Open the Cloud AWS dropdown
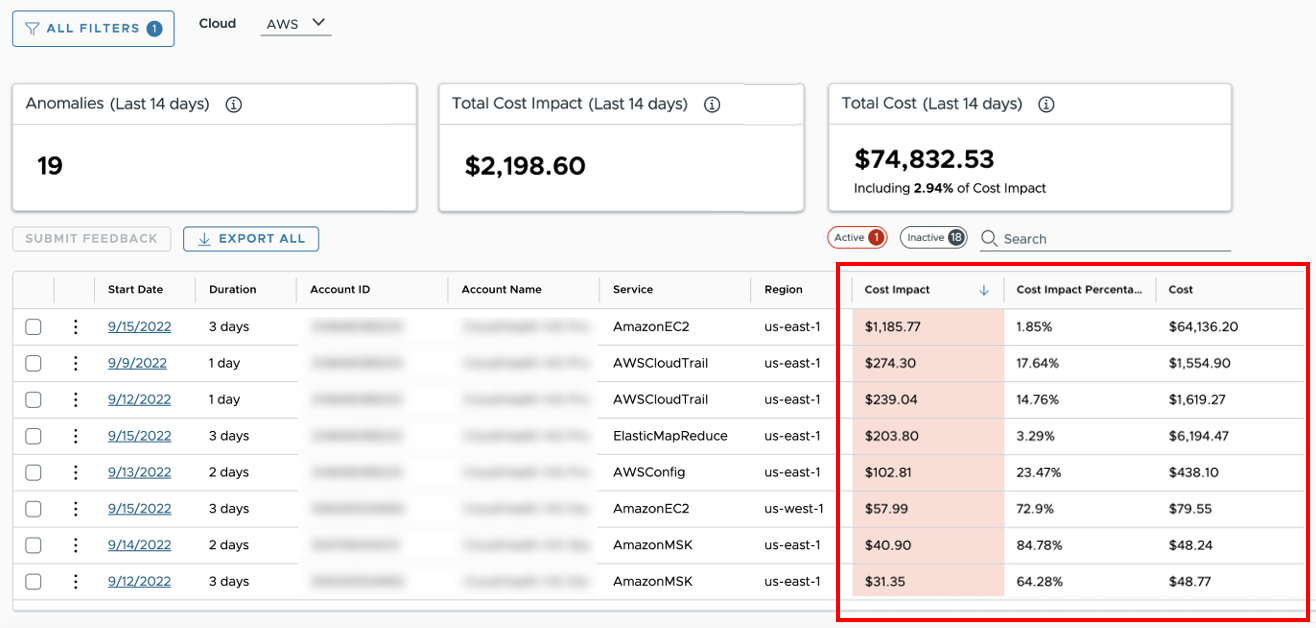 (295, 22)
